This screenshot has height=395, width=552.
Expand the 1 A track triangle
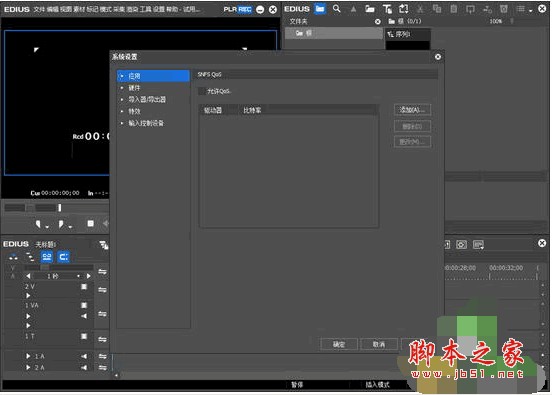click(28, 356)
